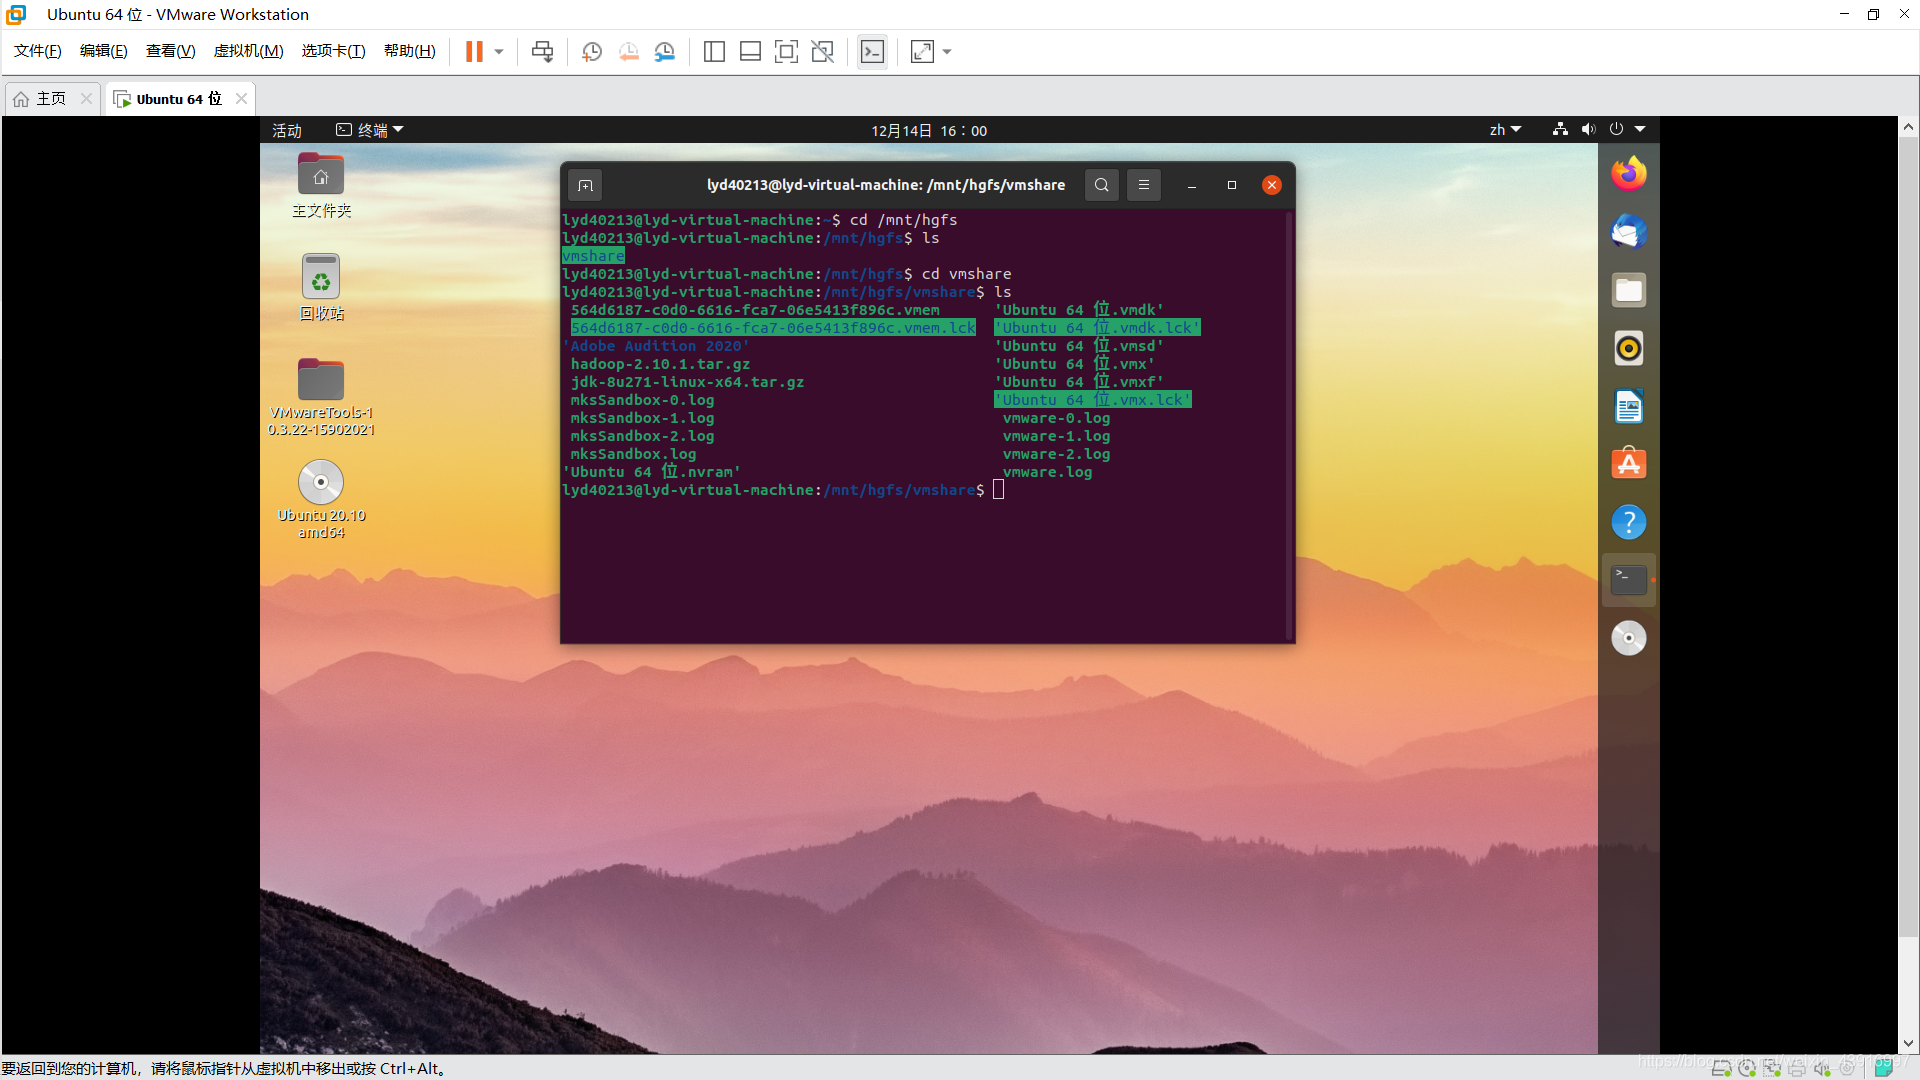Click the terminal search button
The height and width of the screenshot is (1080, 1920).
[x=1101, y=185]
